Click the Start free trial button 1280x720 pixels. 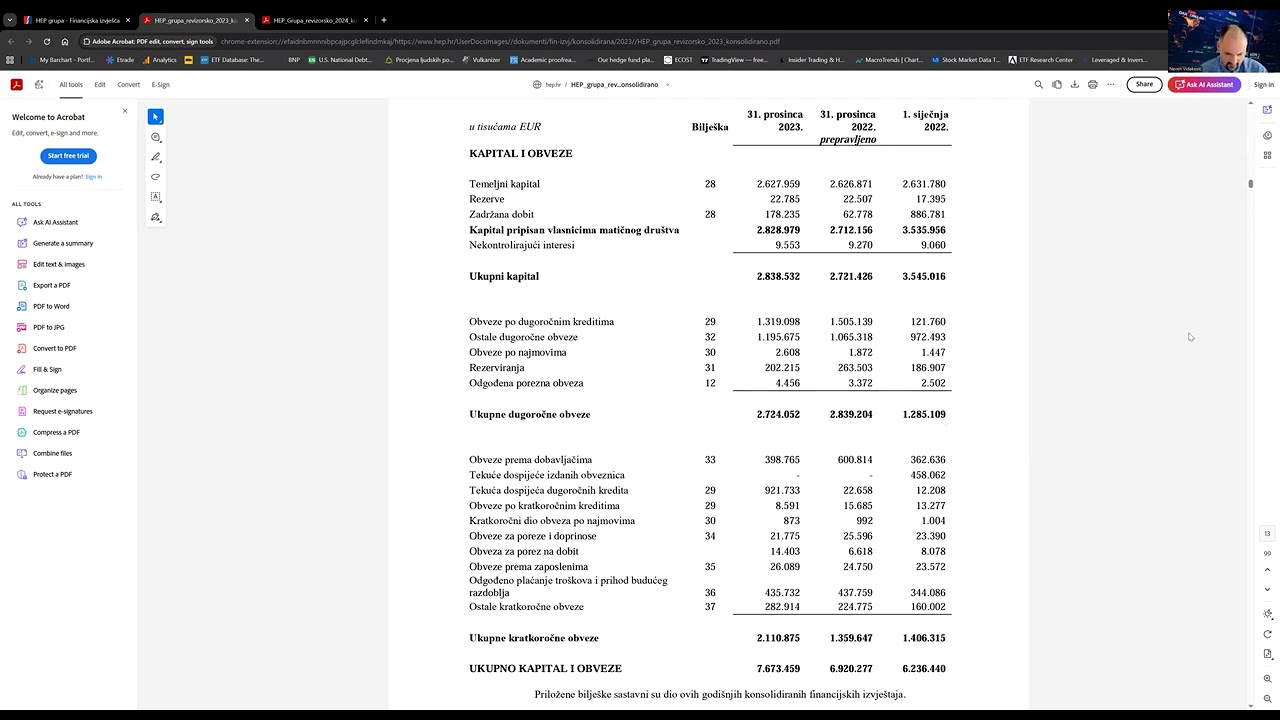[x=68, y=156]
